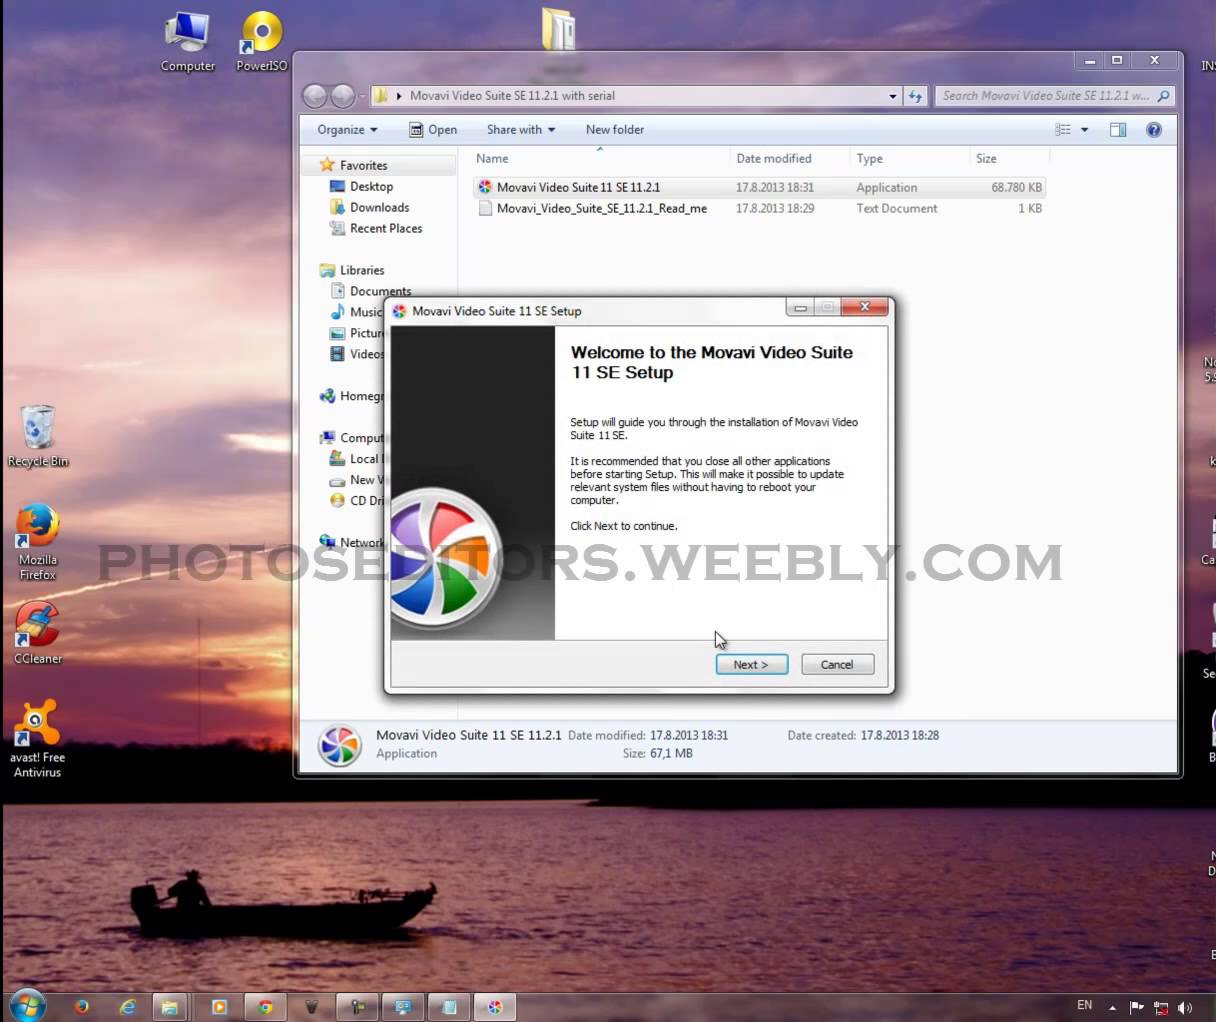Image resolution: width=1216 pixels, height=1022 pixels.
Task: Open the Recycle Bin on the desktop
Action: point(38,436)
